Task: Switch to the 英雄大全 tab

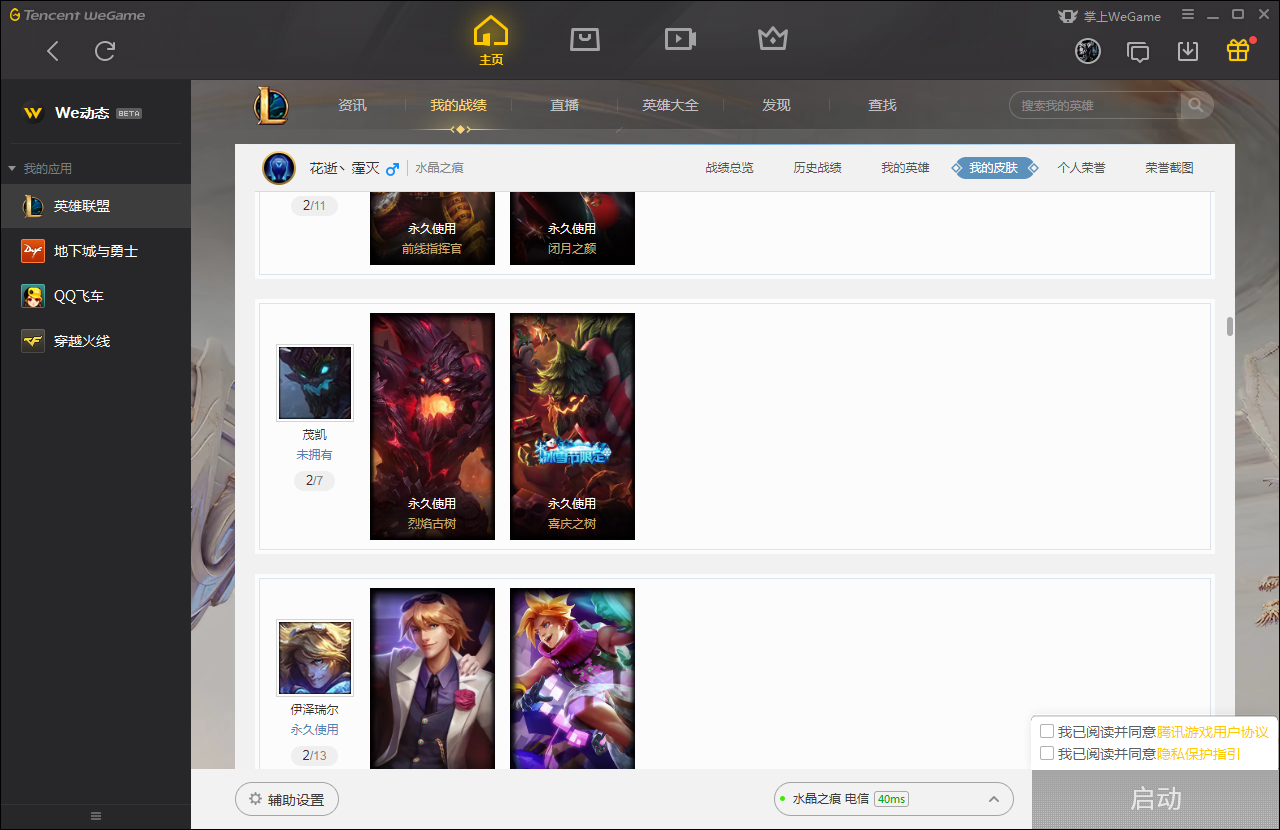Action: [670, 105]
